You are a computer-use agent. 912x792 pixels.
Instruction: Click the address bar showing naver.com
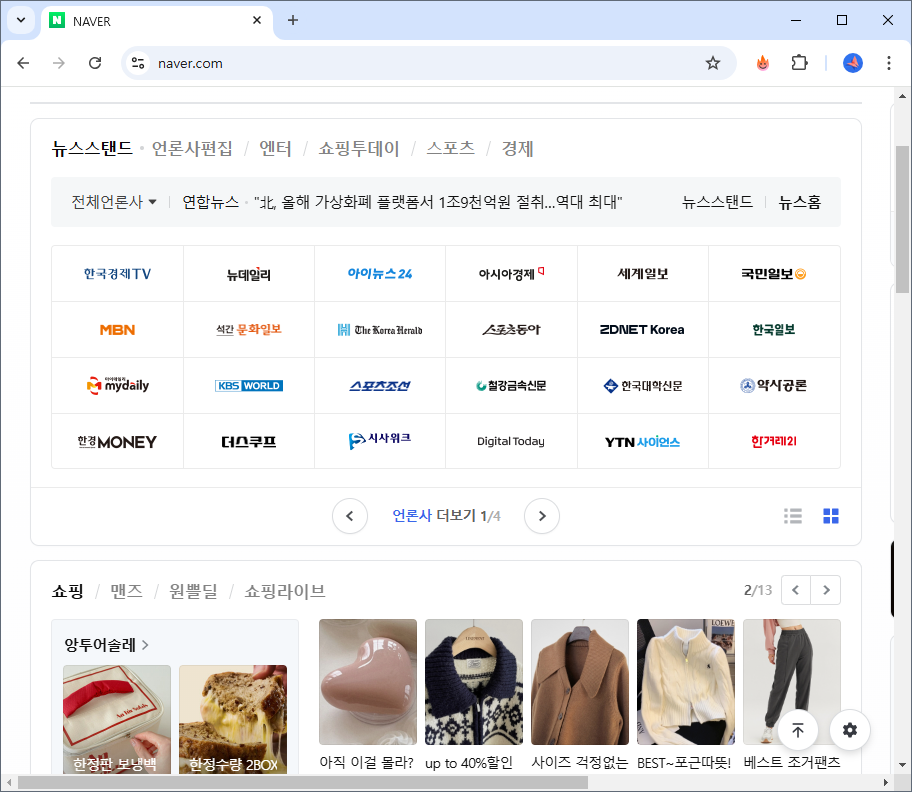click(x=428, y=63)
